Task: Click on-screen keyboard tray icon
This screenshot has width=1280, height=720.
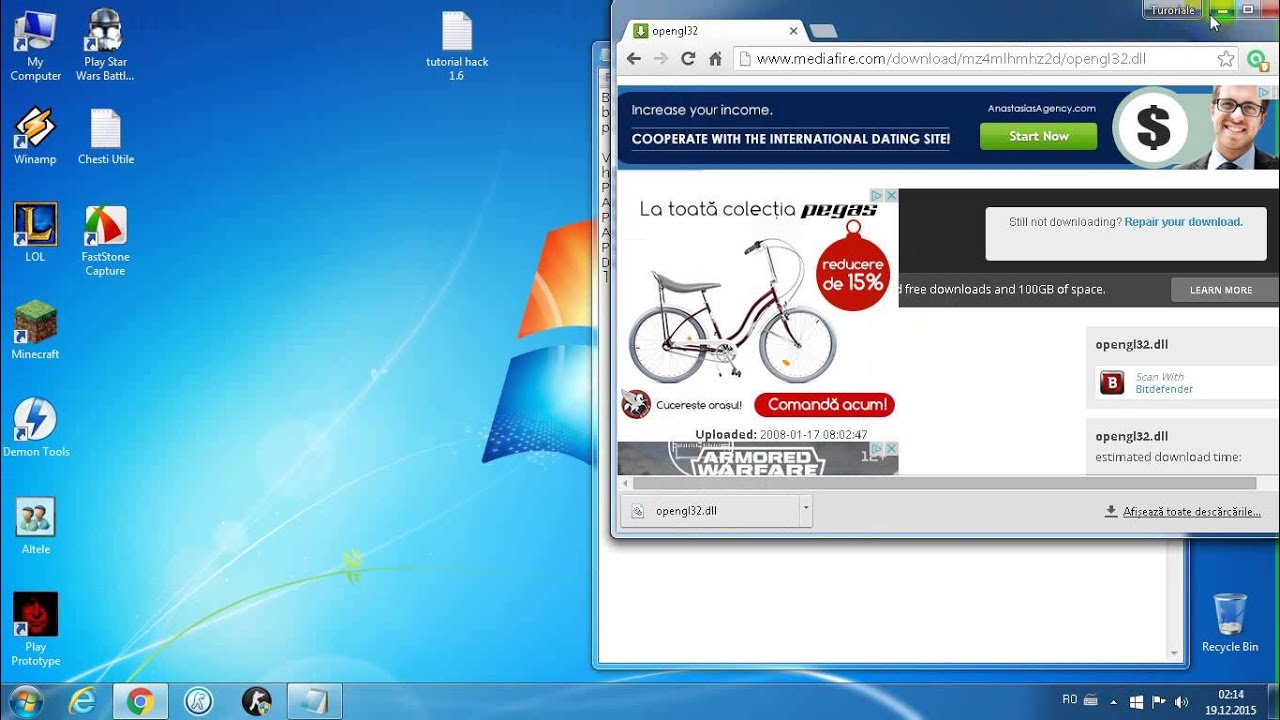Action: 1090,701
